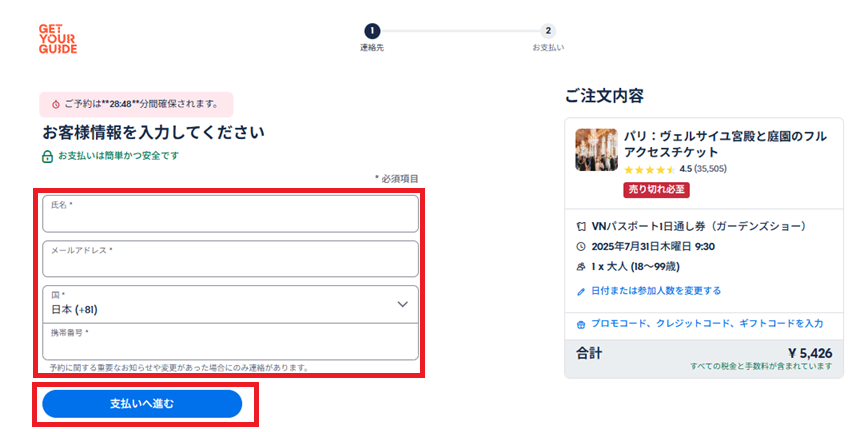
Task: Click the people icon beside 1 x 大人
Action: (580, 267)
